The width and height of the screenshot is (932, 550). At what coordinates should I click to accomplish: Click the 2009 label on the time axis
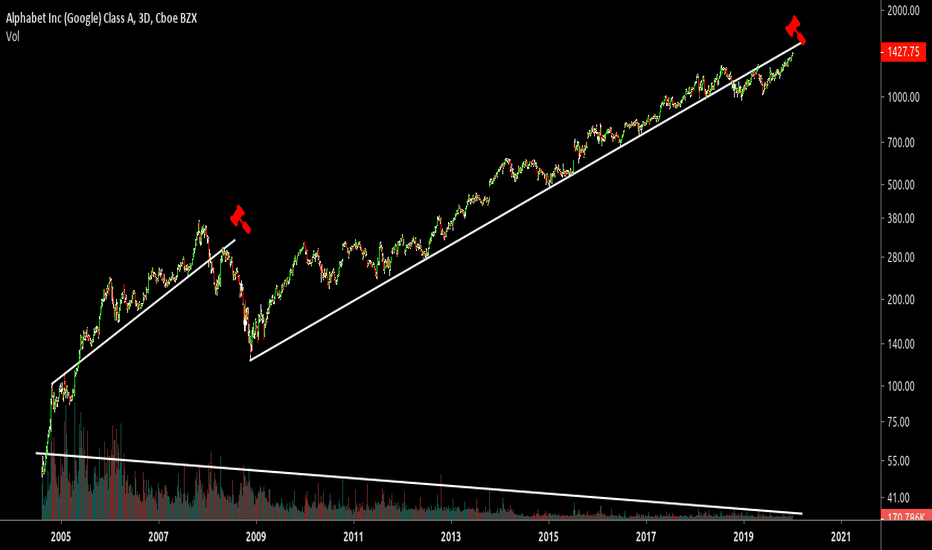tap(256, 537)
